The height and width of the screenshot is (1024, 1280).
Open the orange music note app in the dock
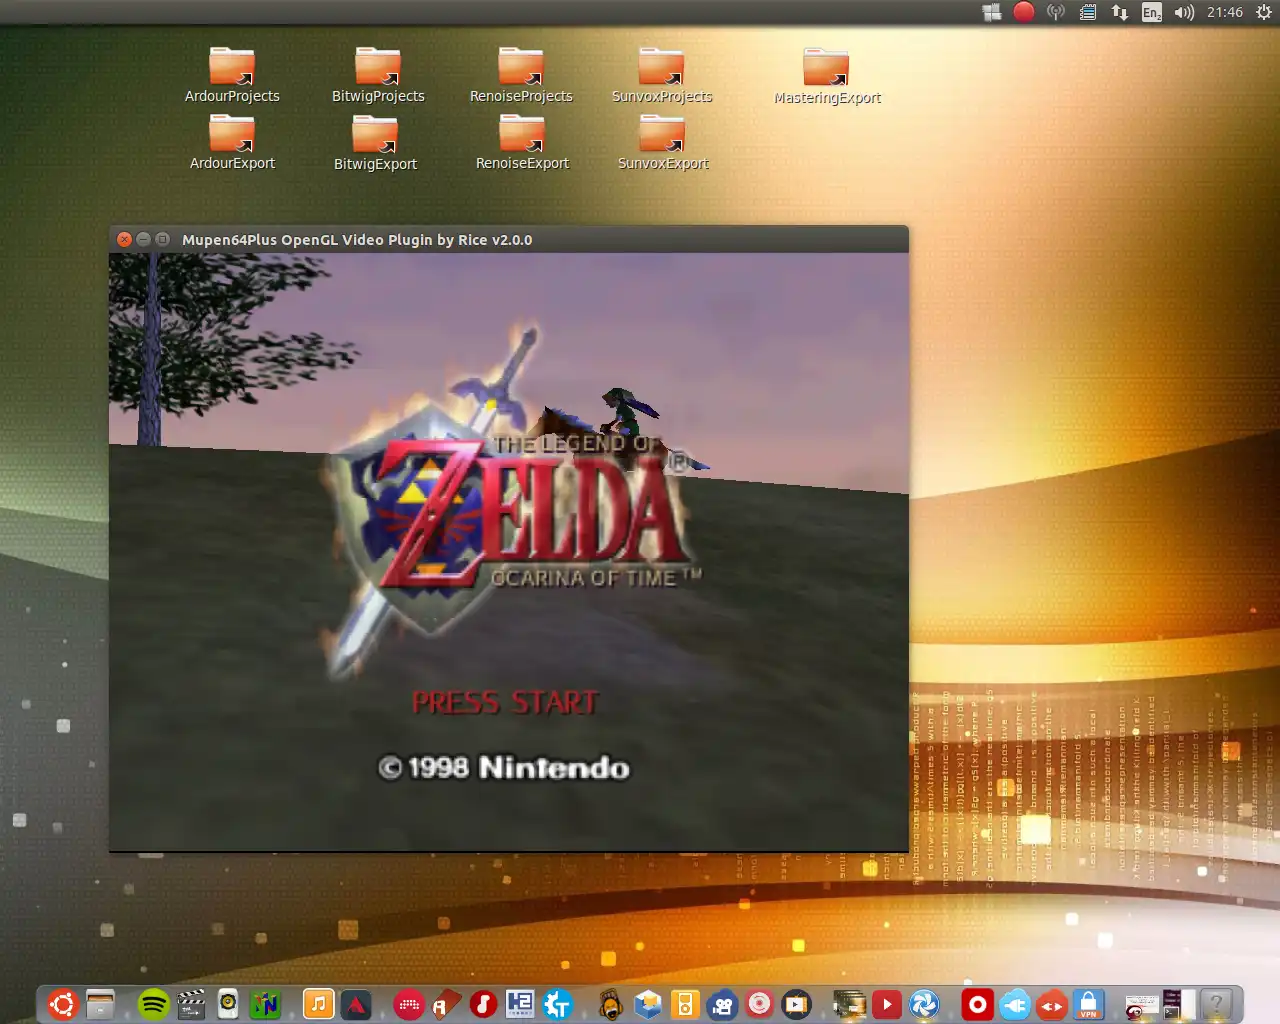[x=318, y=1003]
